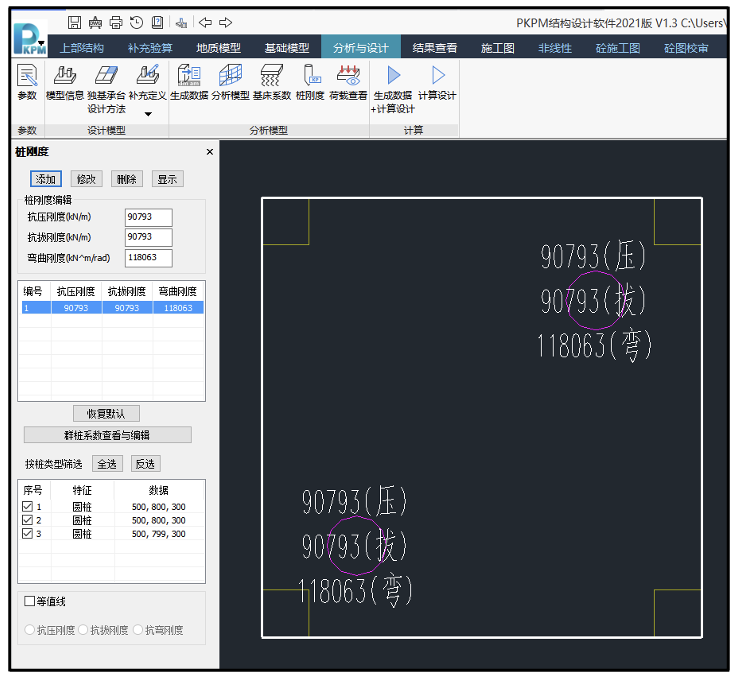This screenshot has width=742, height=682.
Task: Select the 抗拔刚度 radio button
Action: (x=83, y=629)
